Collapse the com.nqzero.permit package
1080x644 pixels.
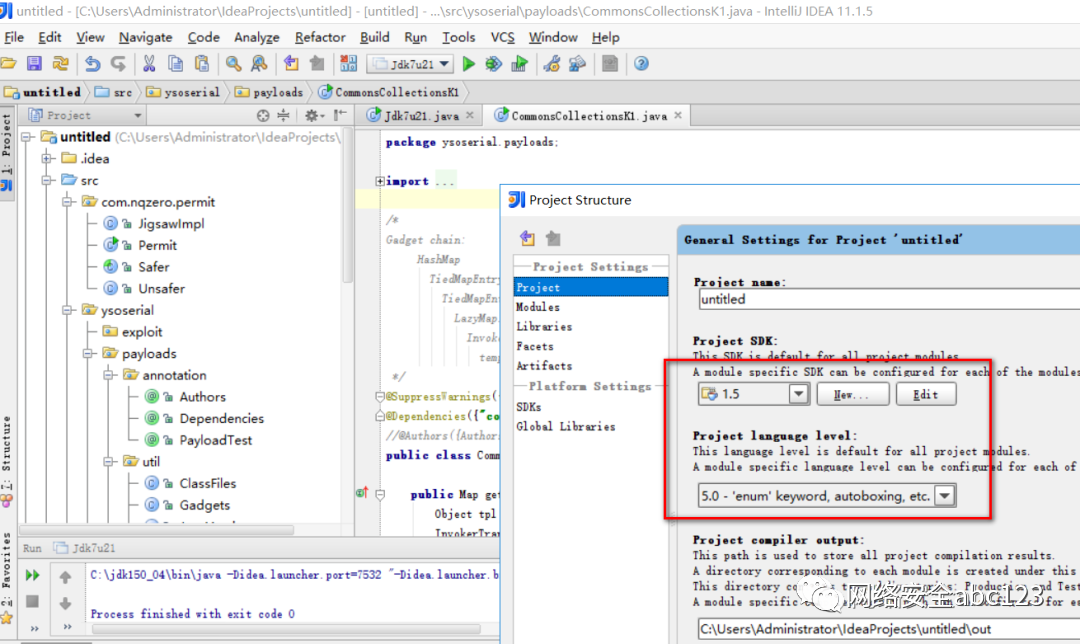click(68, 202)
